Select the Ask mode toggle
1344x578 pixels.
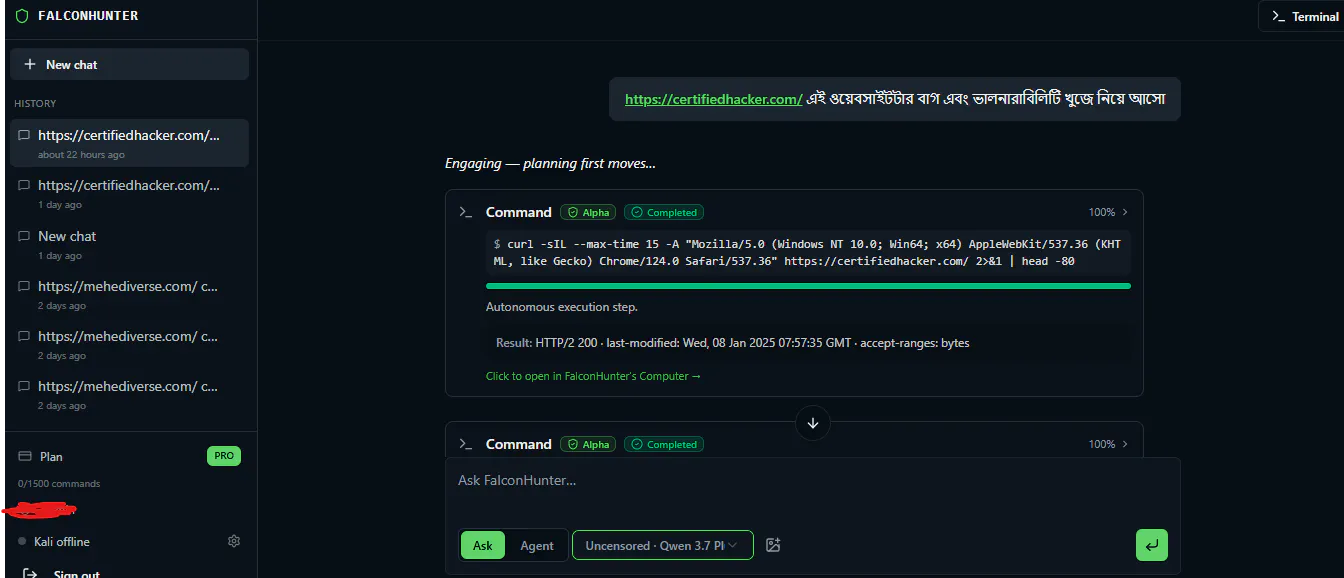(x=483, y=545)
